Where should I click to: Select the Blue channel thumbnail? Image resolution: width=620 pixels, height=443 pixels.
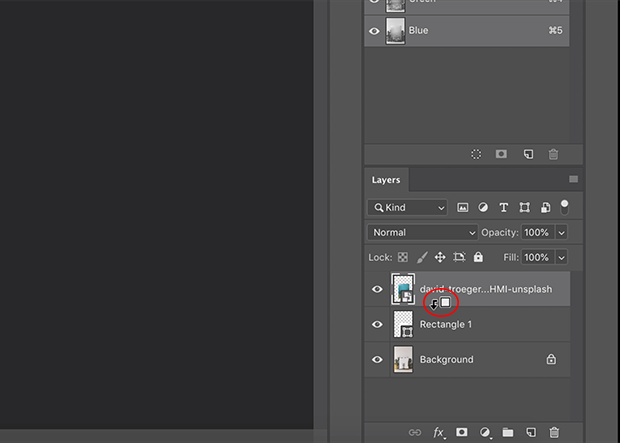395,31
